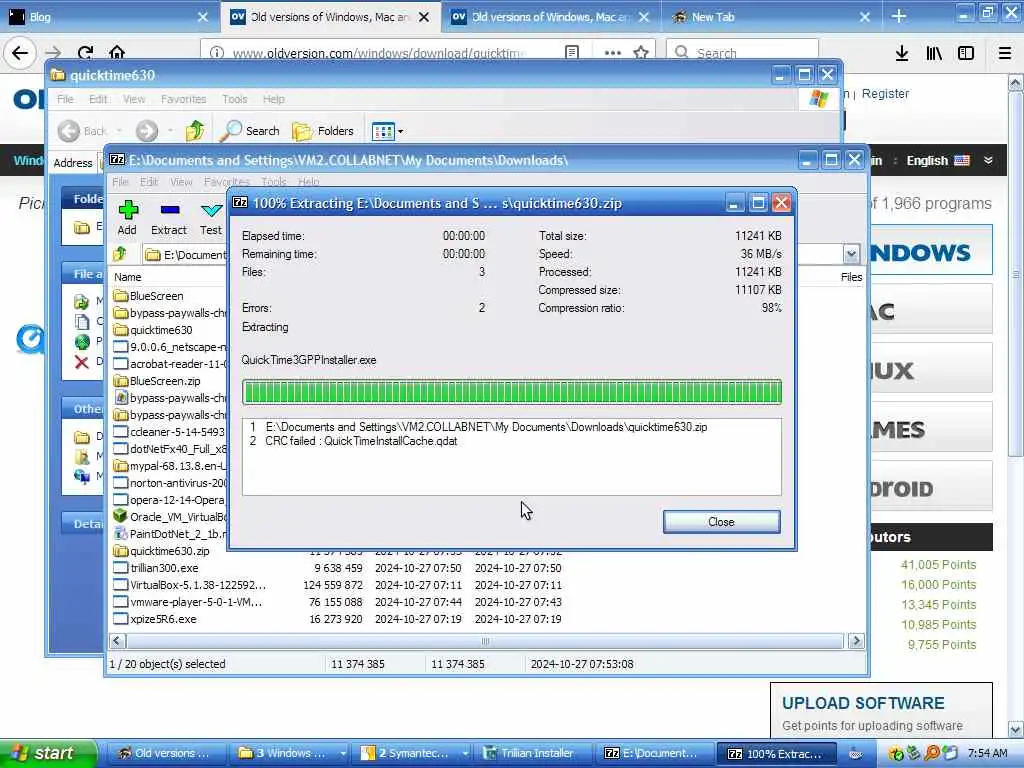Viewport: 1024px width, 768px height.
Task: Open Firefox downloads arrow icon
Action: [902, 53]
